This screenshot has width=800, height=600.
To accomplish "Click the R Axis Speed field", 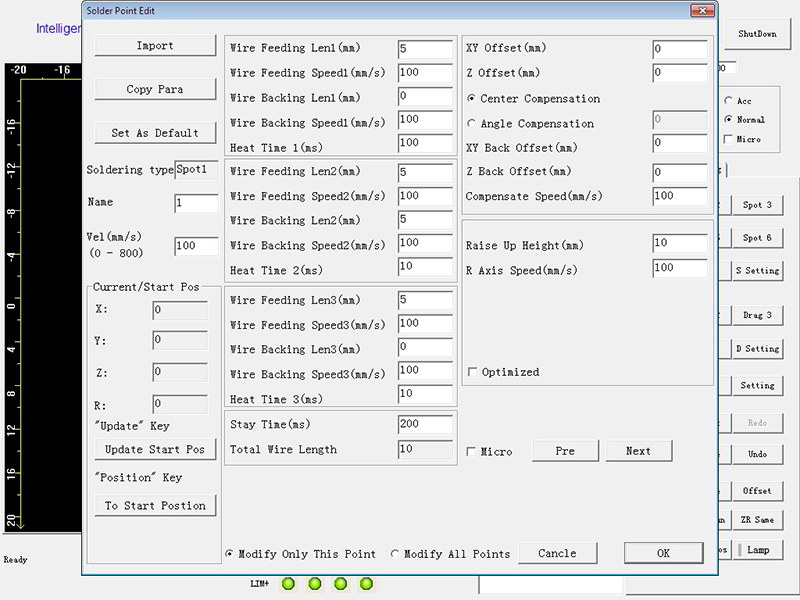I will point(680,268).
